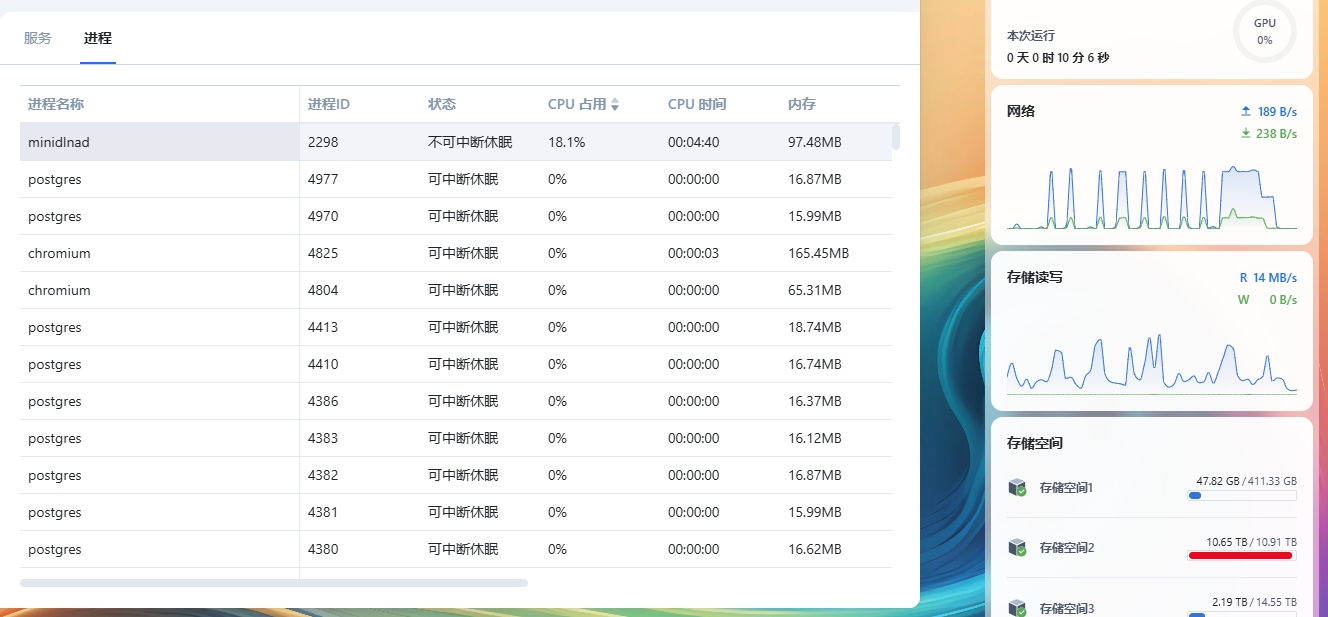Click the 65.31MB memory value

click(x=815, y=290)
